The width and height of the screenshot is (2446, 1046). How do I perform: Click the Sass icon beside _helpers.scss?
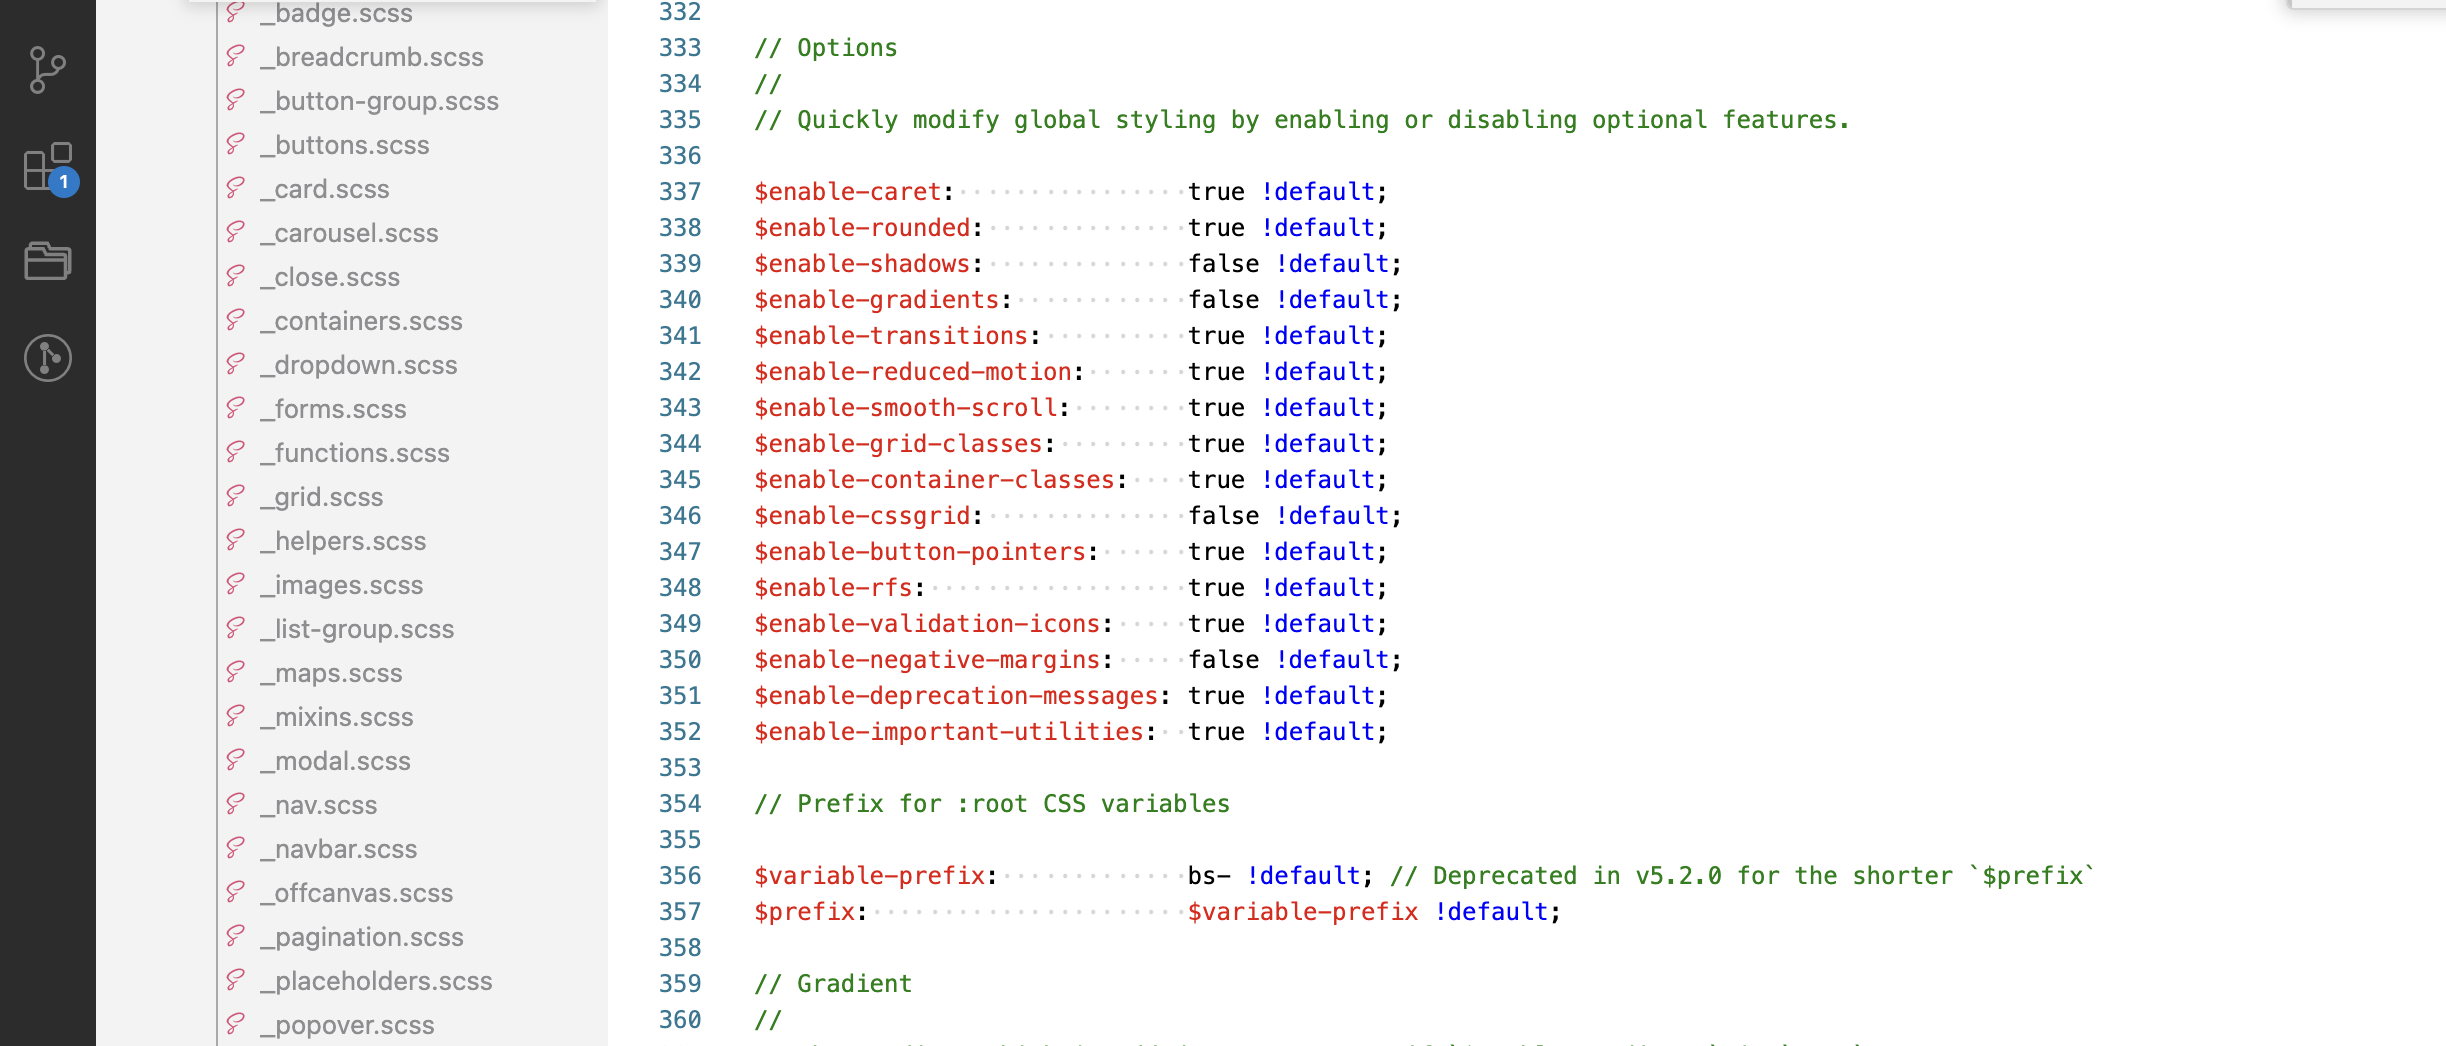point(236,540)
